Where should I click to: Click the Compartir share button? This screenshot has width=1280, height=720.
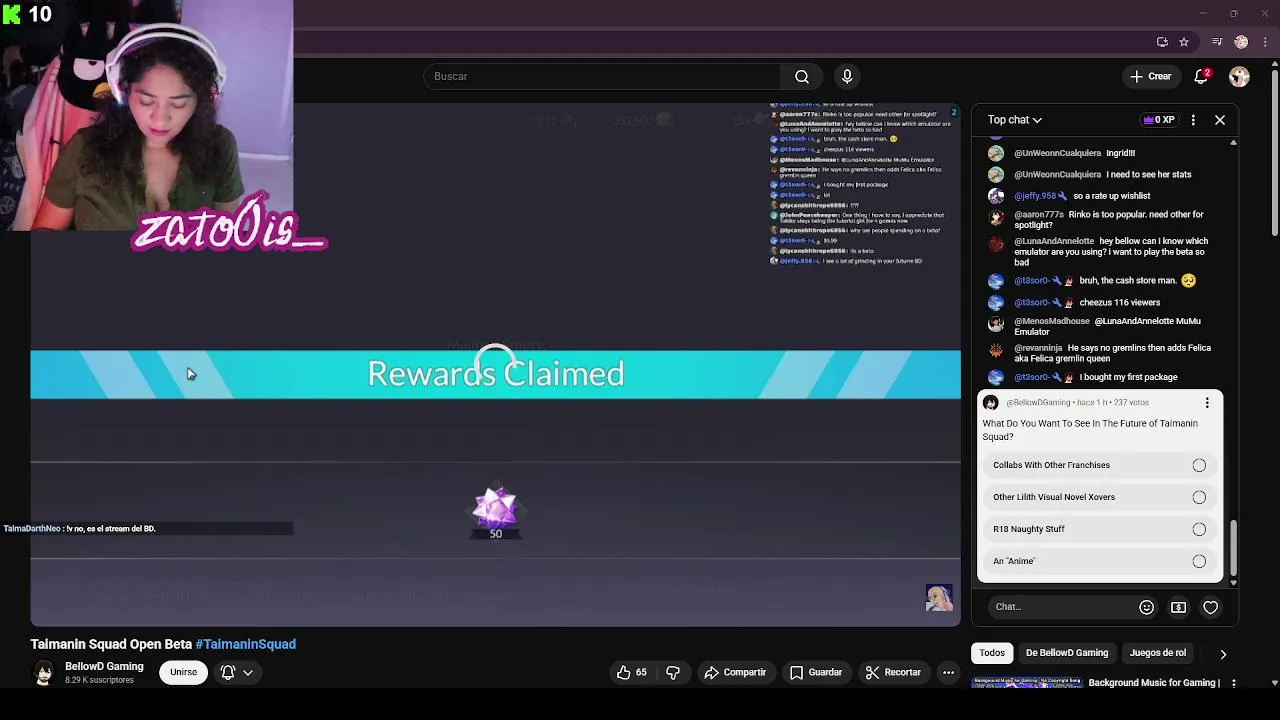pos(735,672)
